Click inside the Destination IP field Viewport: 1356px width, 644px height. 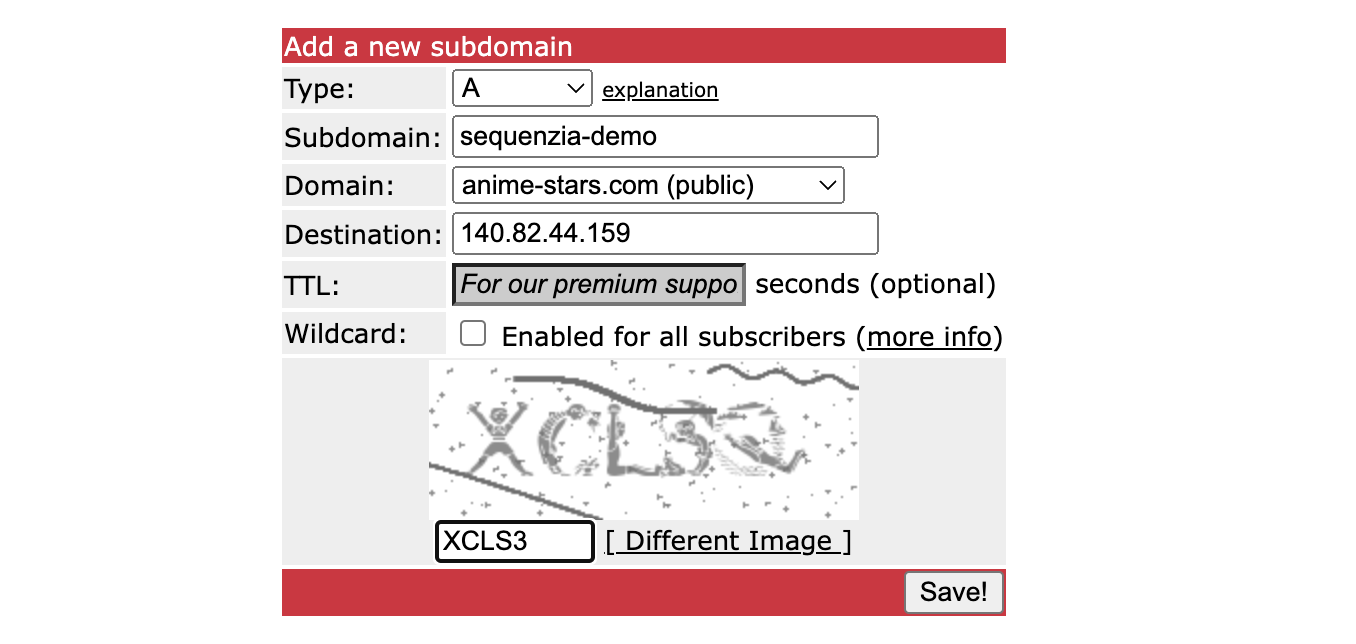664,233
